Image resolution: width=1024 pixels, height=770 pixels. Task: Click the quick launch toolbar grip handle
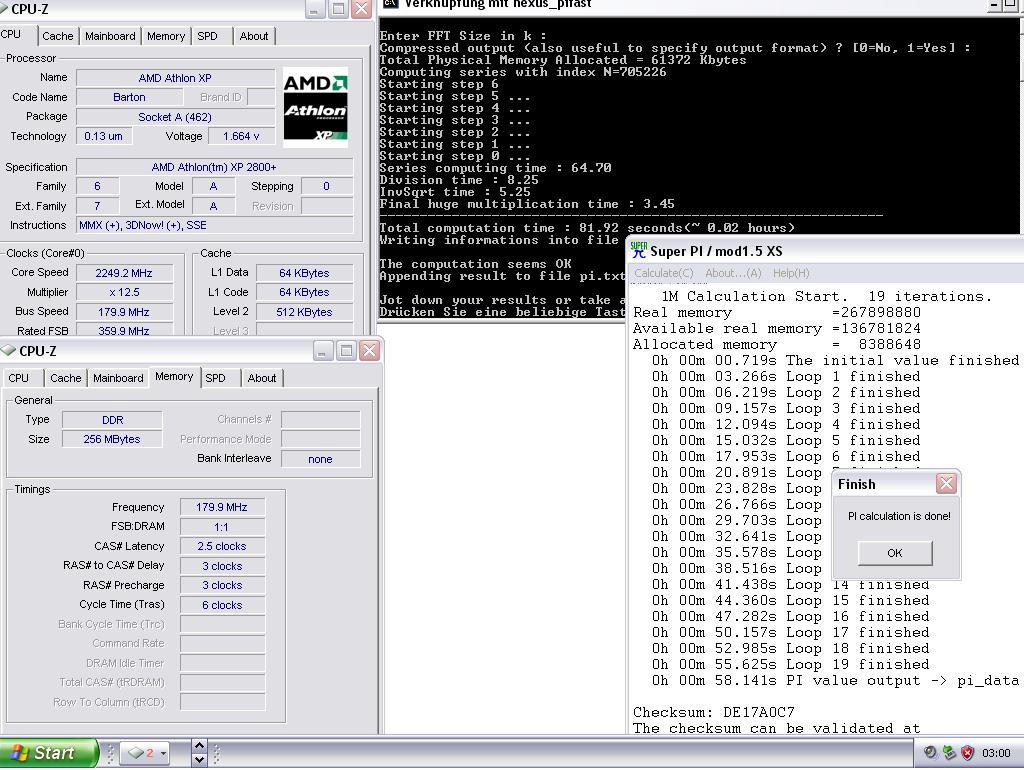[x=110, y=753]
